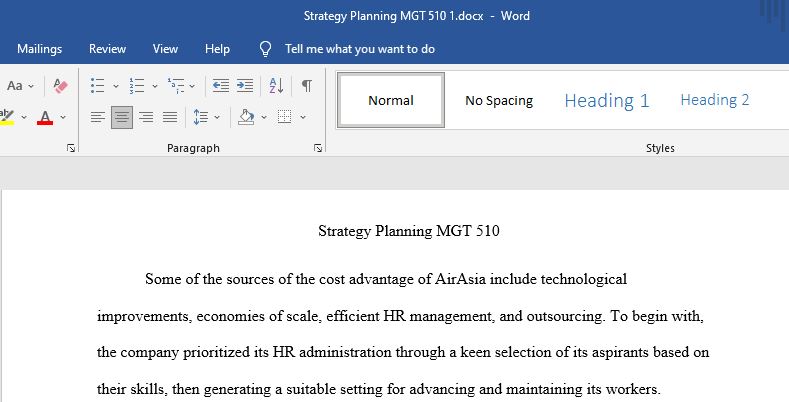This screenshot has width=789, height=402.
Task: Click the Decrease Indent icon
Action: [x=220, y=86]
